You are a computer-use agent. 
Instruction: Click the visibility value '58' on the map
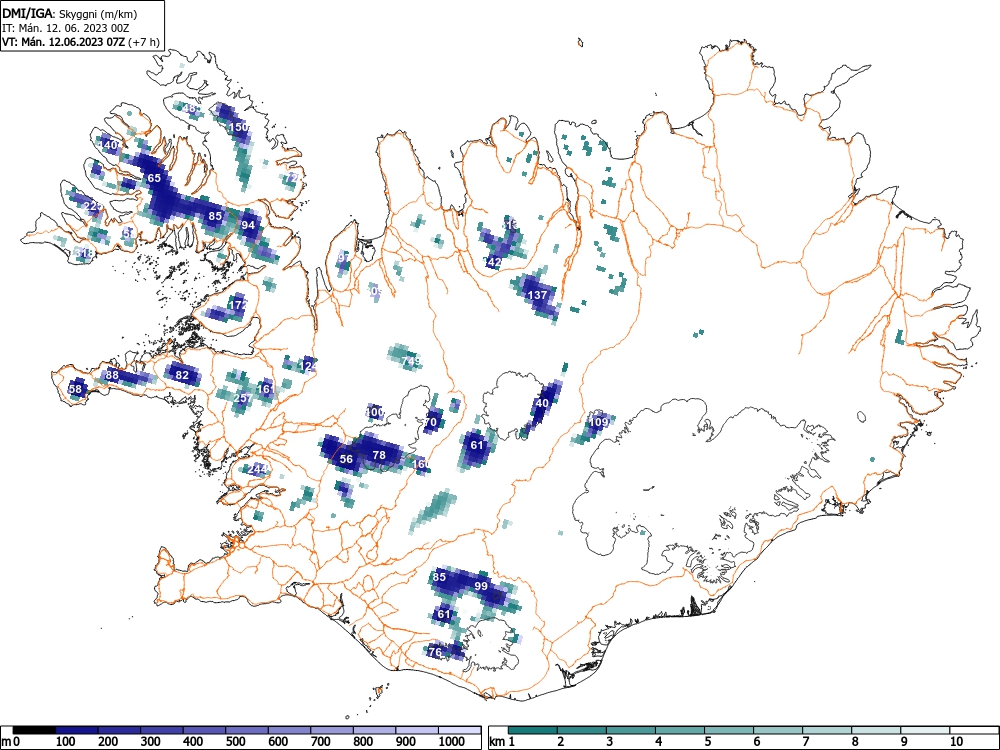76,389
